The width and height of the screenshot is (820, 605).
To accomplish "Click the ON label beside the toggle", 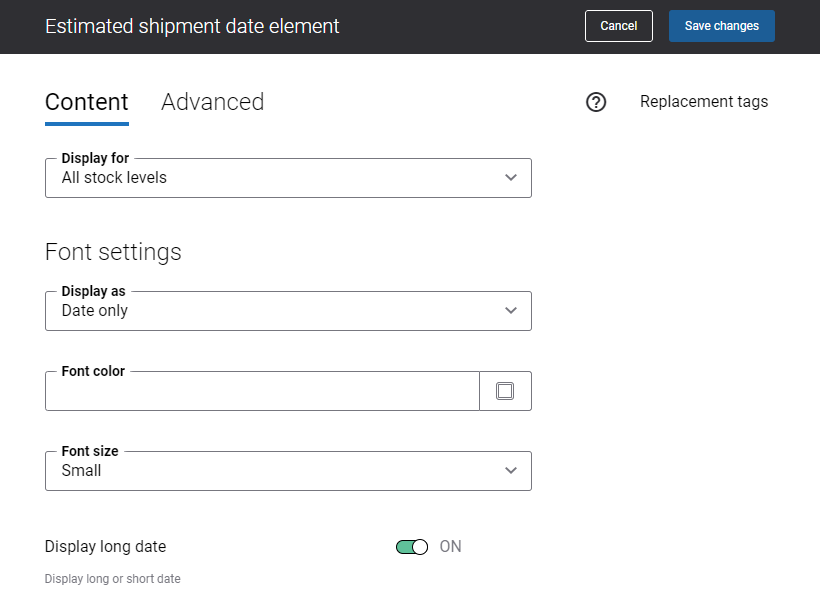I will tap(450, 546).
